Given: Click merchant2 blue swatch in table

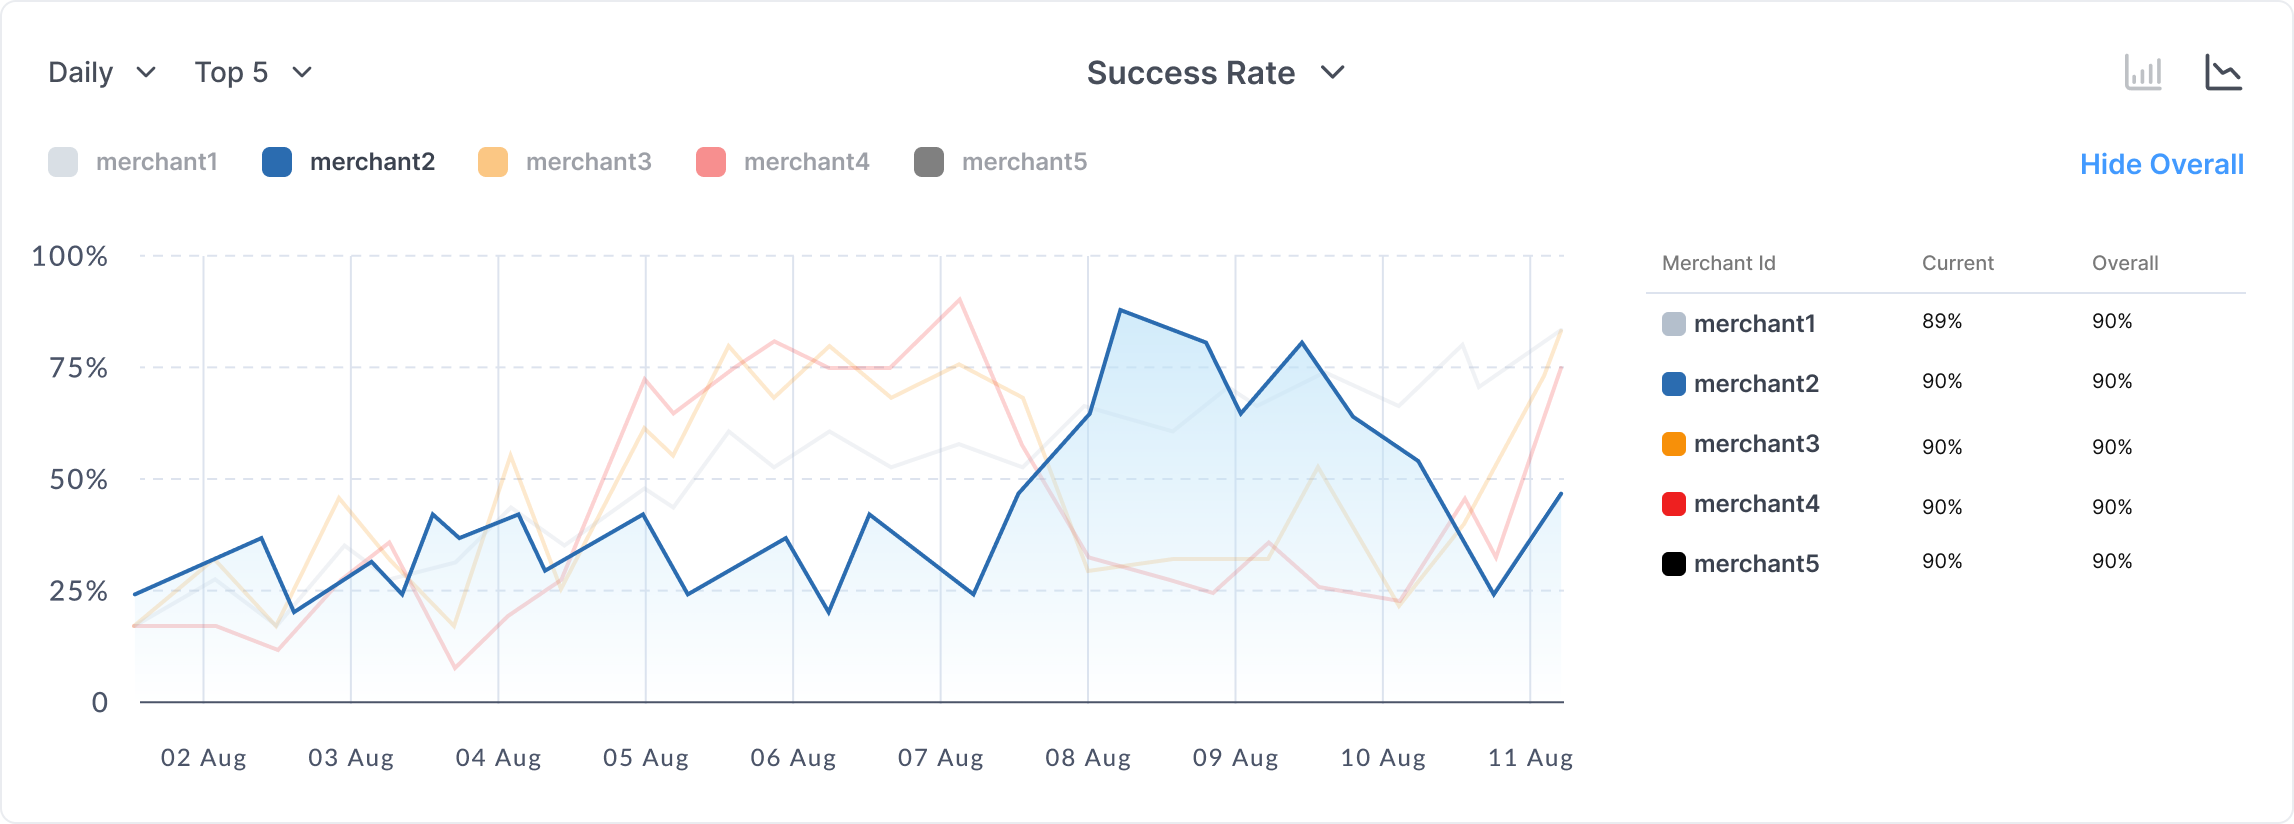Looking at the screenshot, I should pos(1673,384).
